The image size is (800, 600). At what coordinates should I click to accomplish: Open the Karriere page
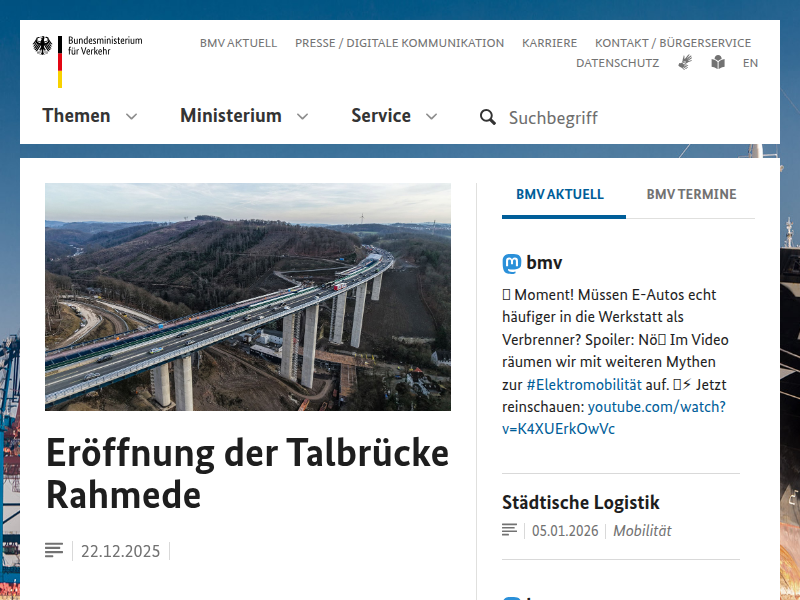click(549, 43)
